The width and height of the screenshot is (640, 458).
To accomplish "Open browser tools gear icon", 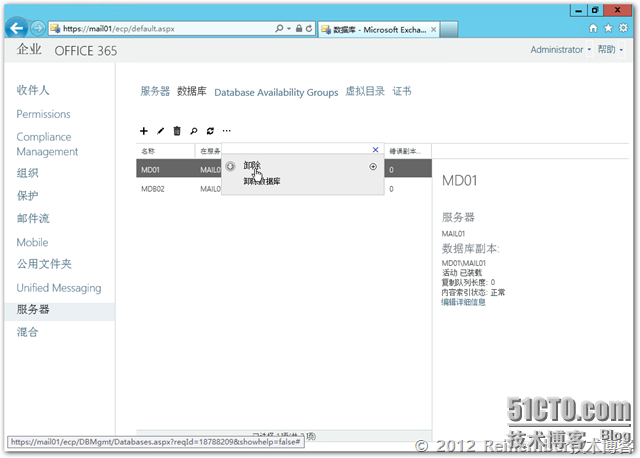I will [623, 28].
